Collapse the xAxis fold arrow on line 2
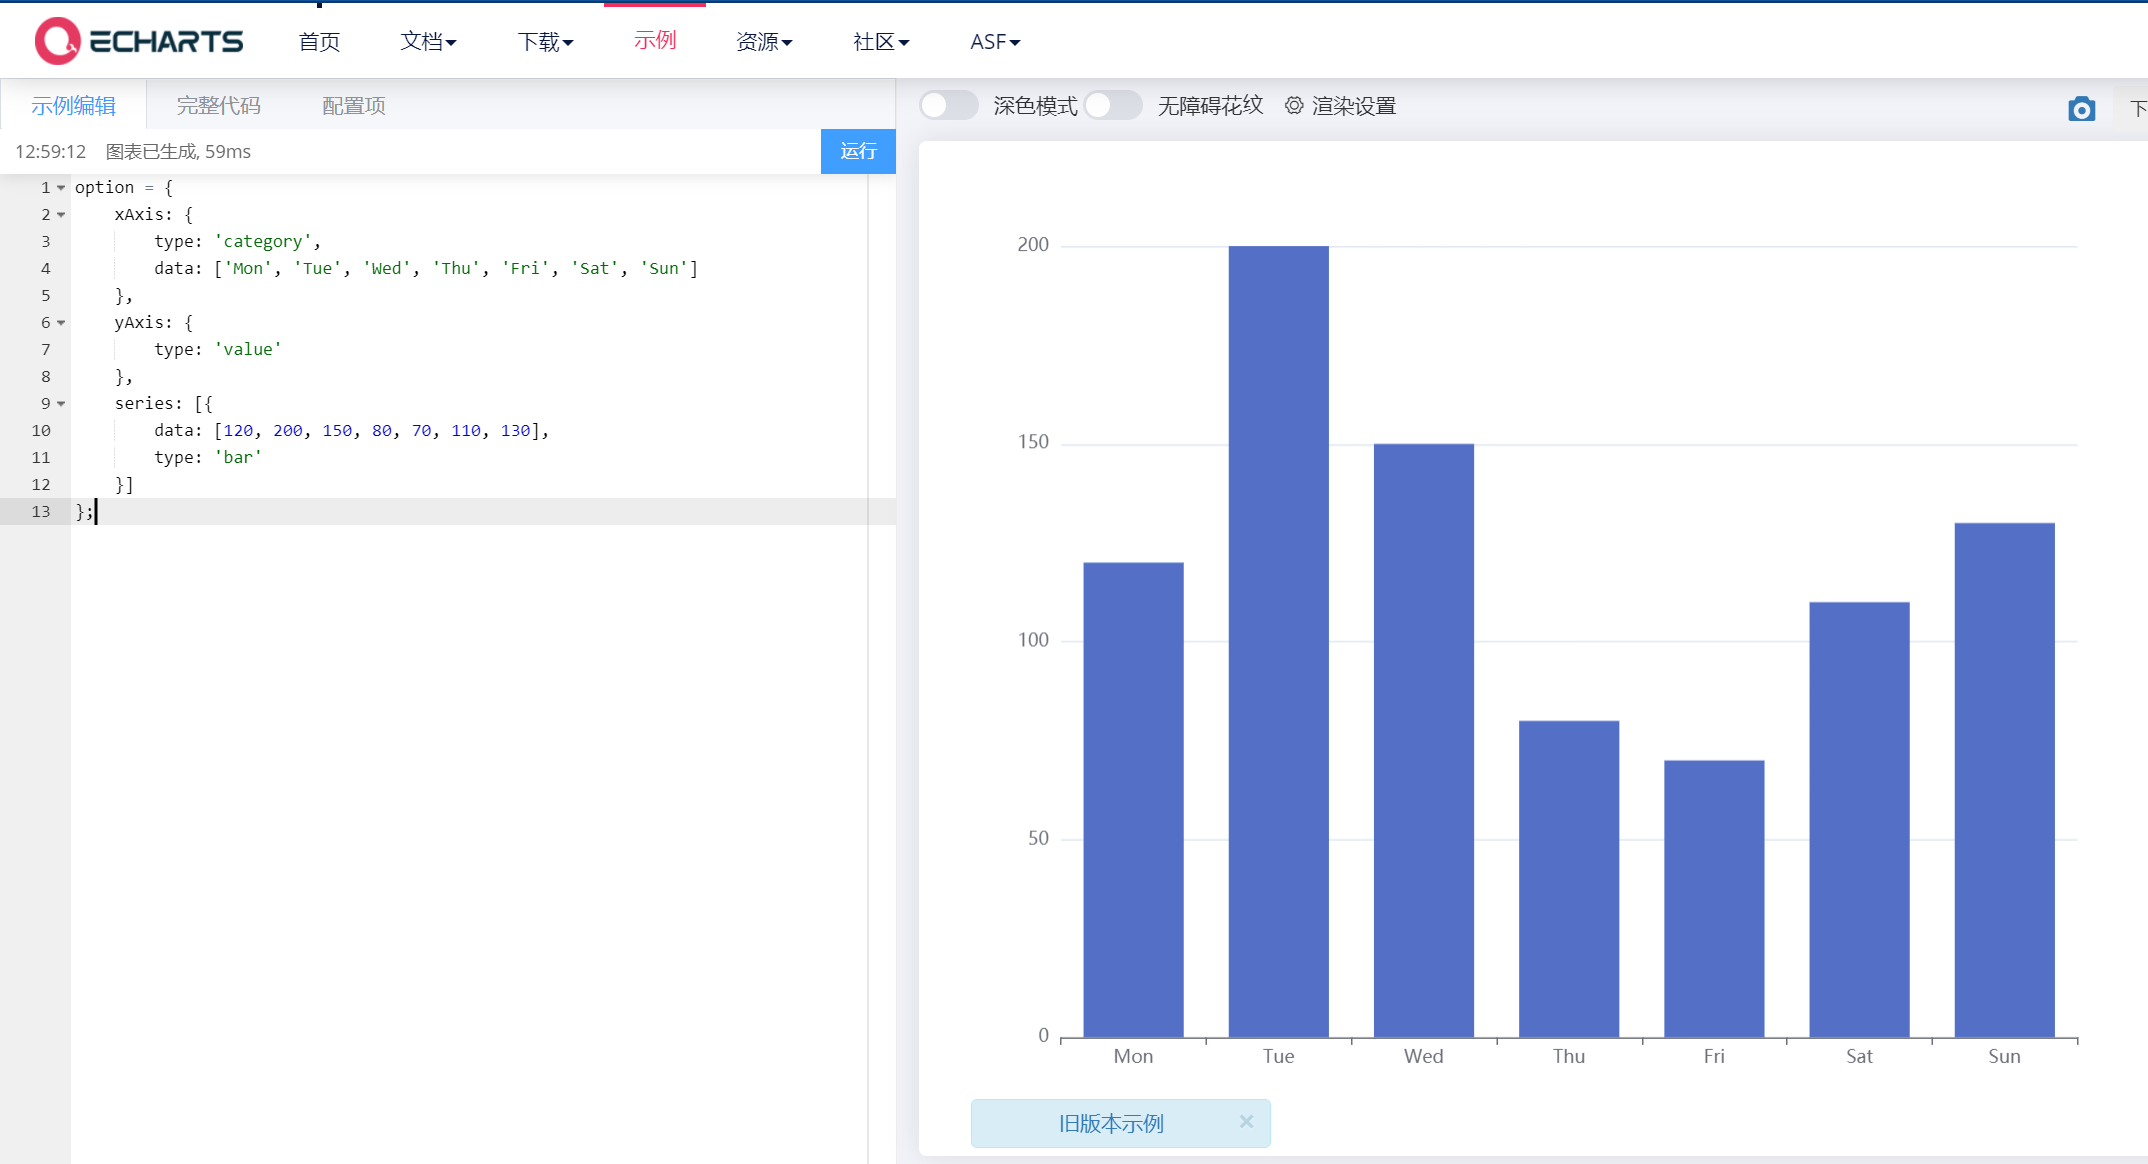This screenshot has height=1164, width=2148. click(61, 215)
